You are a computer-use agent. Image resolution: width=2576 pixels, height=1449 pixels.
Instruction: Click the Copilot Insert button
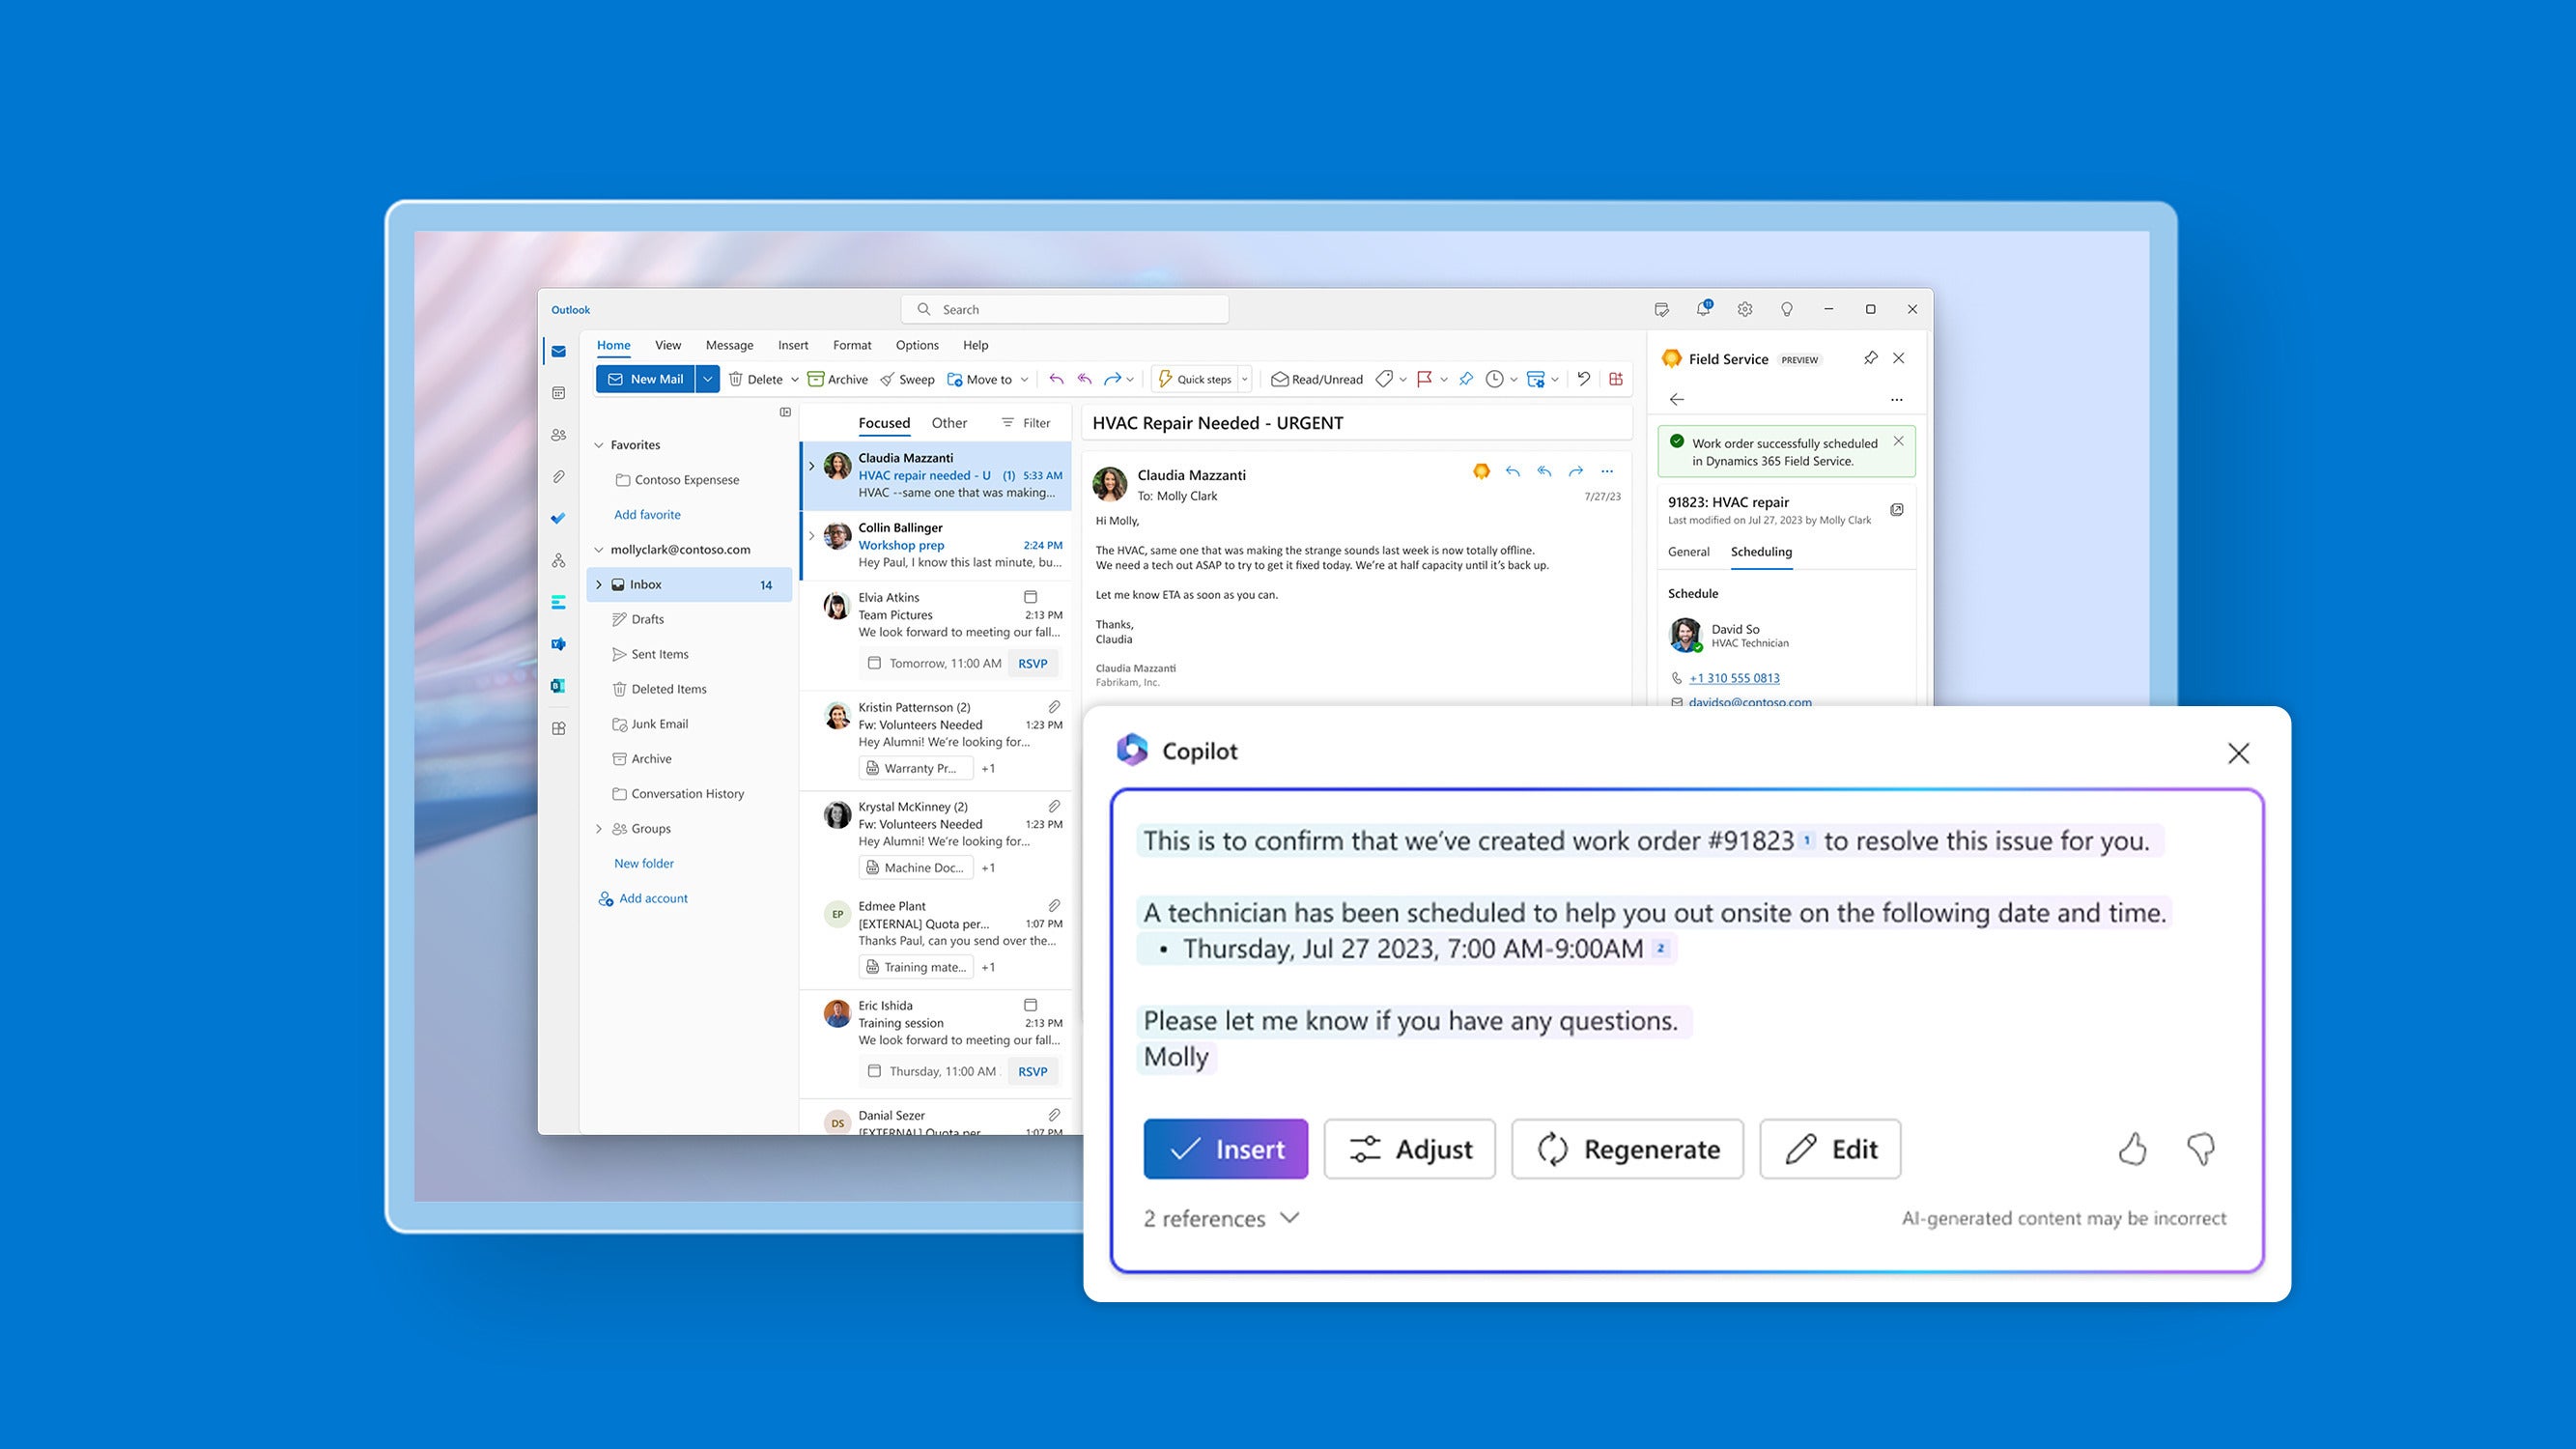pyautogui.click(x=1226, y=1149)
